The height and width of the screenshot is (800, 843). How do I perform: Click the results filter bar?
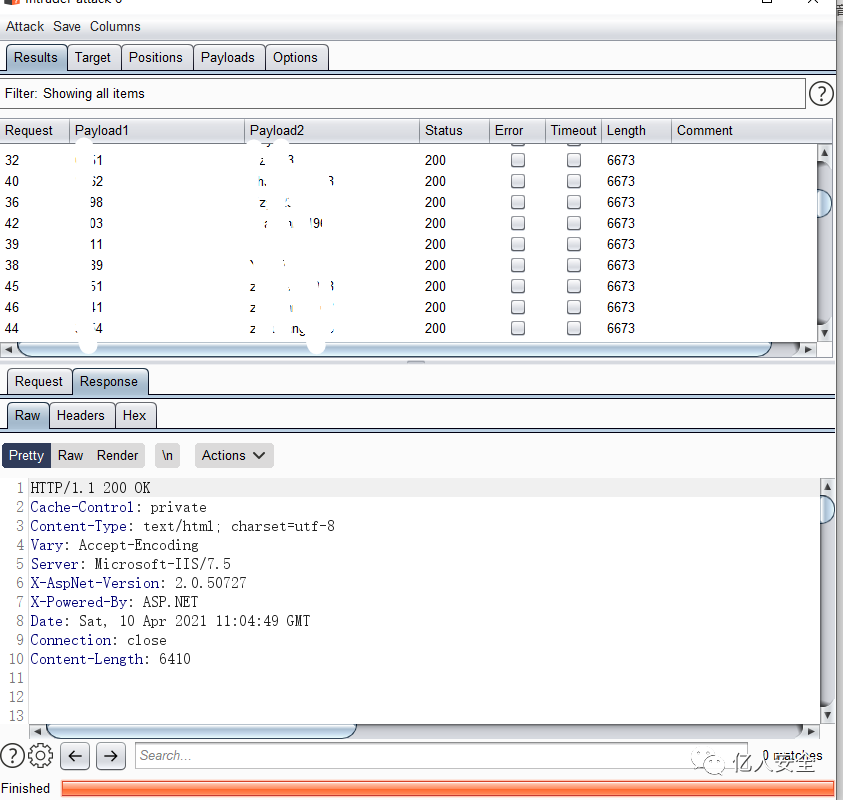[403, 94]
